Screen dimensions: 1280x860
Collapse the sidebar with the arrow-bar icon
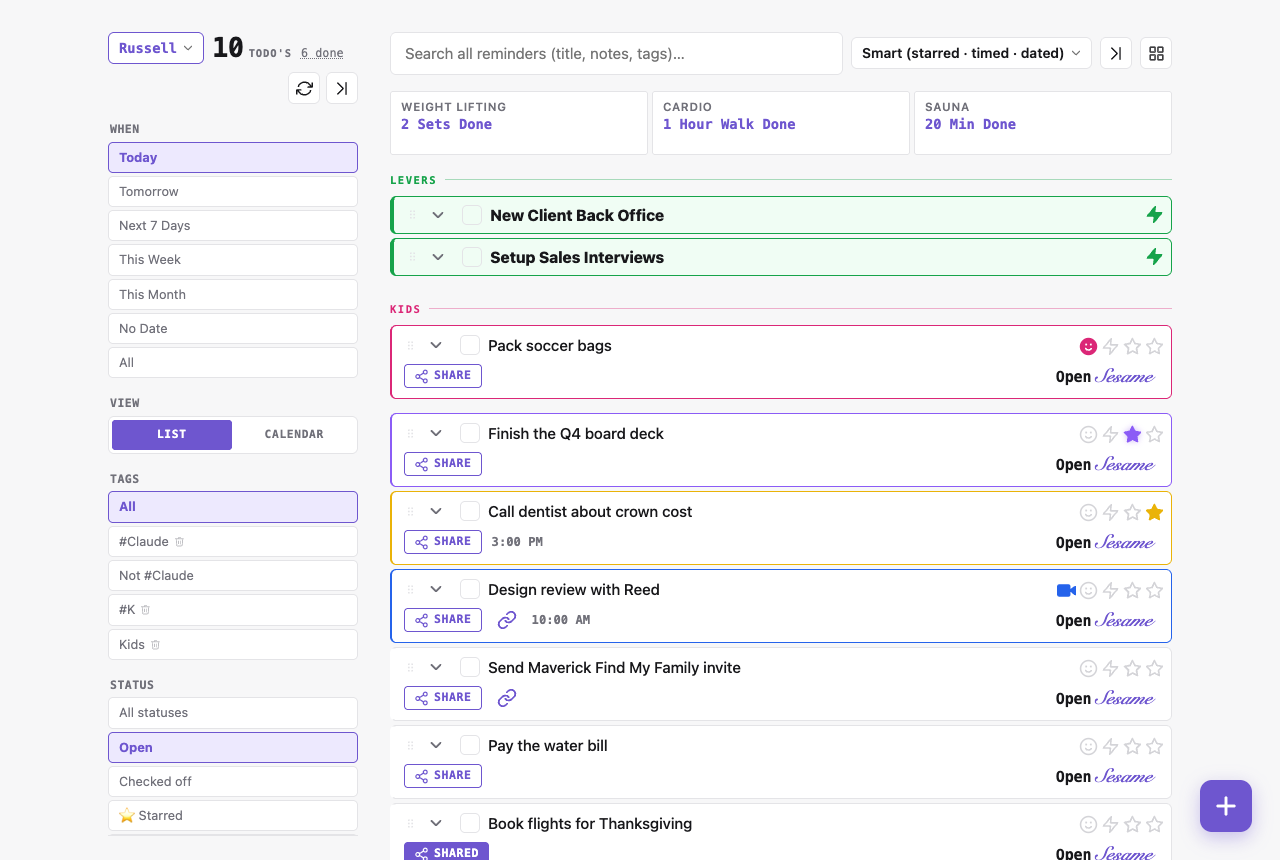tap(342, 88)
